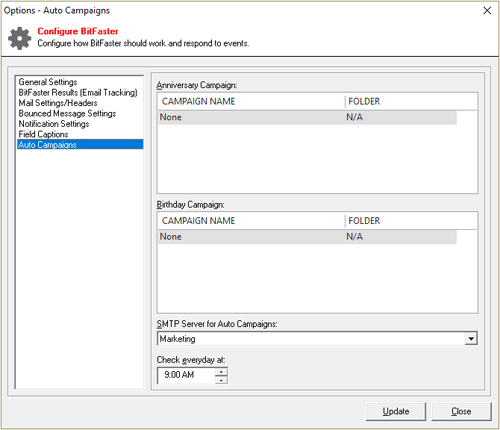
Task: Decrease check time with the down arrow
Action: pos(221,380)
